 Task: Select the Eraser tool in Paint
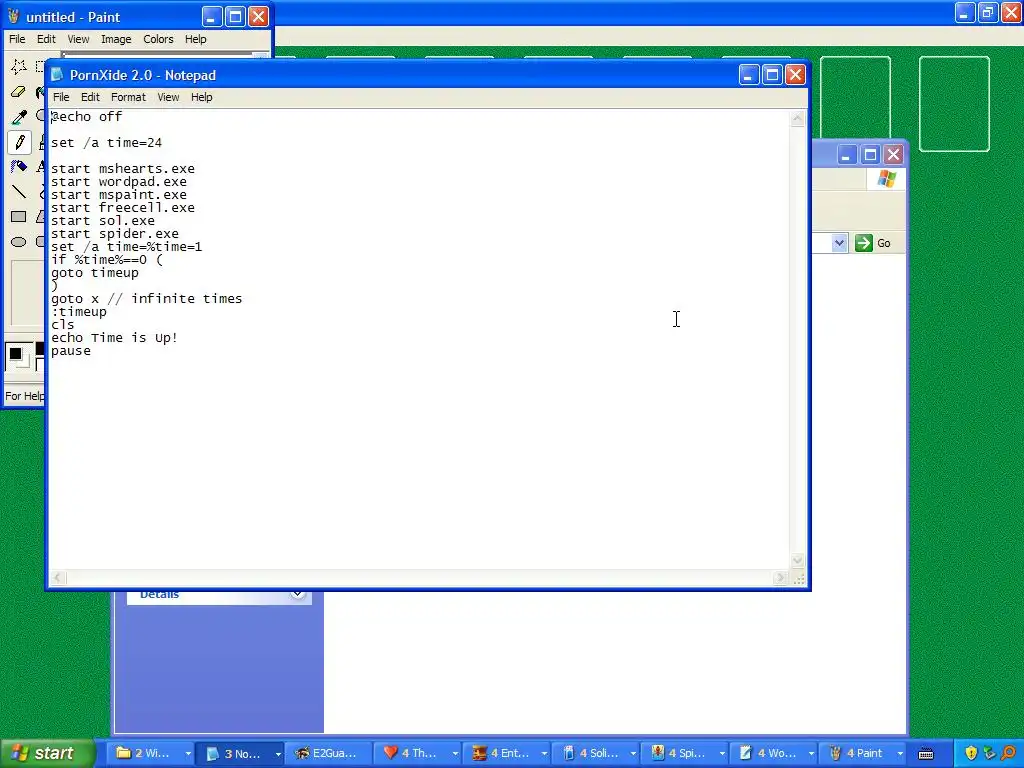pyautogui.click(x=19, y=91)
